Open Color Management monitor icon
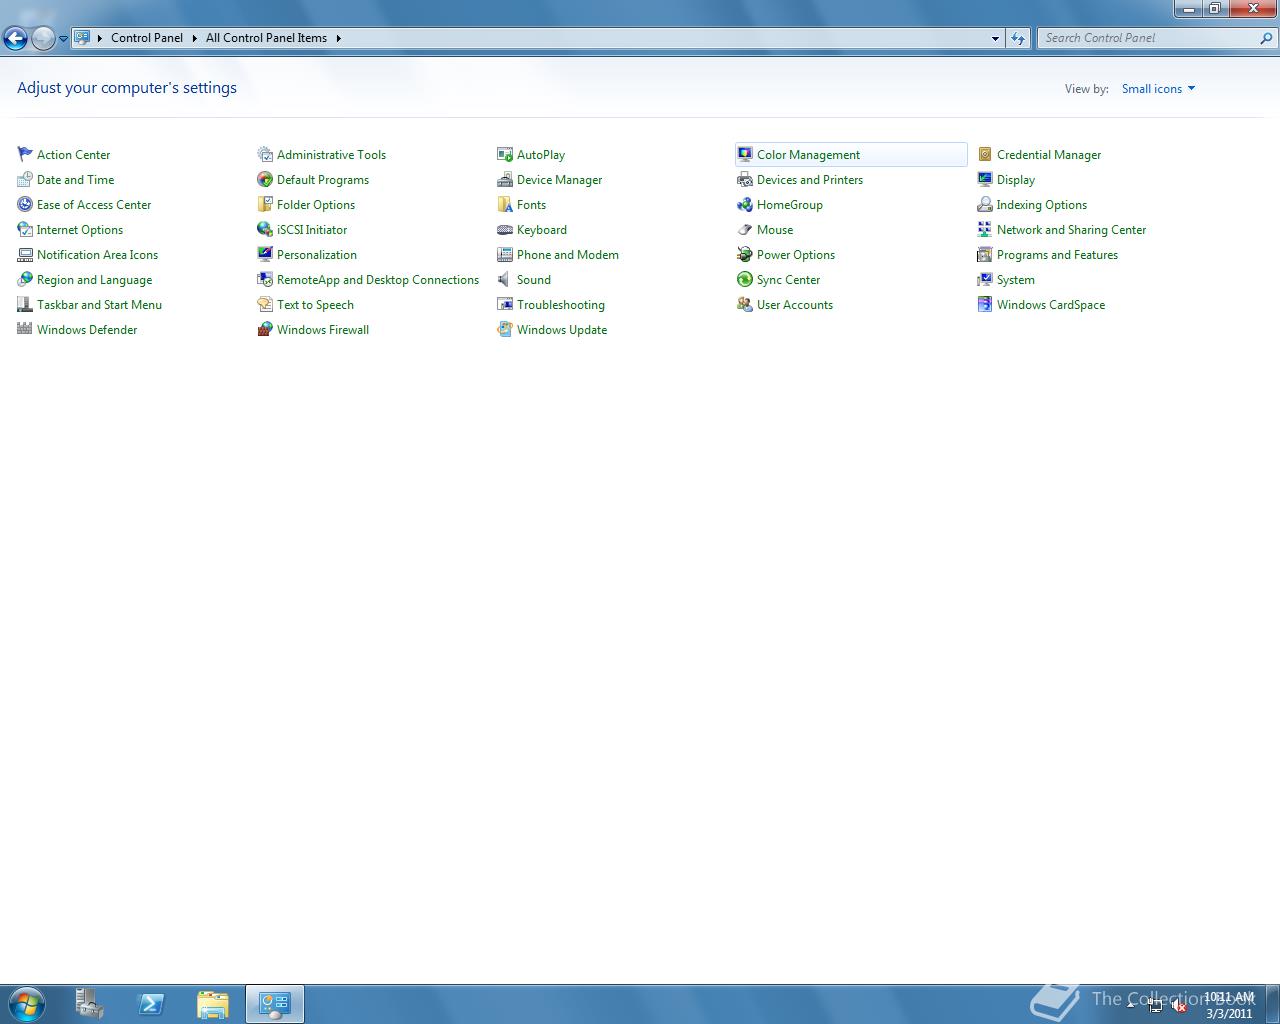Image resolution: width=1280 pixels, height=1024 pixels. click(x=745, y=154)
